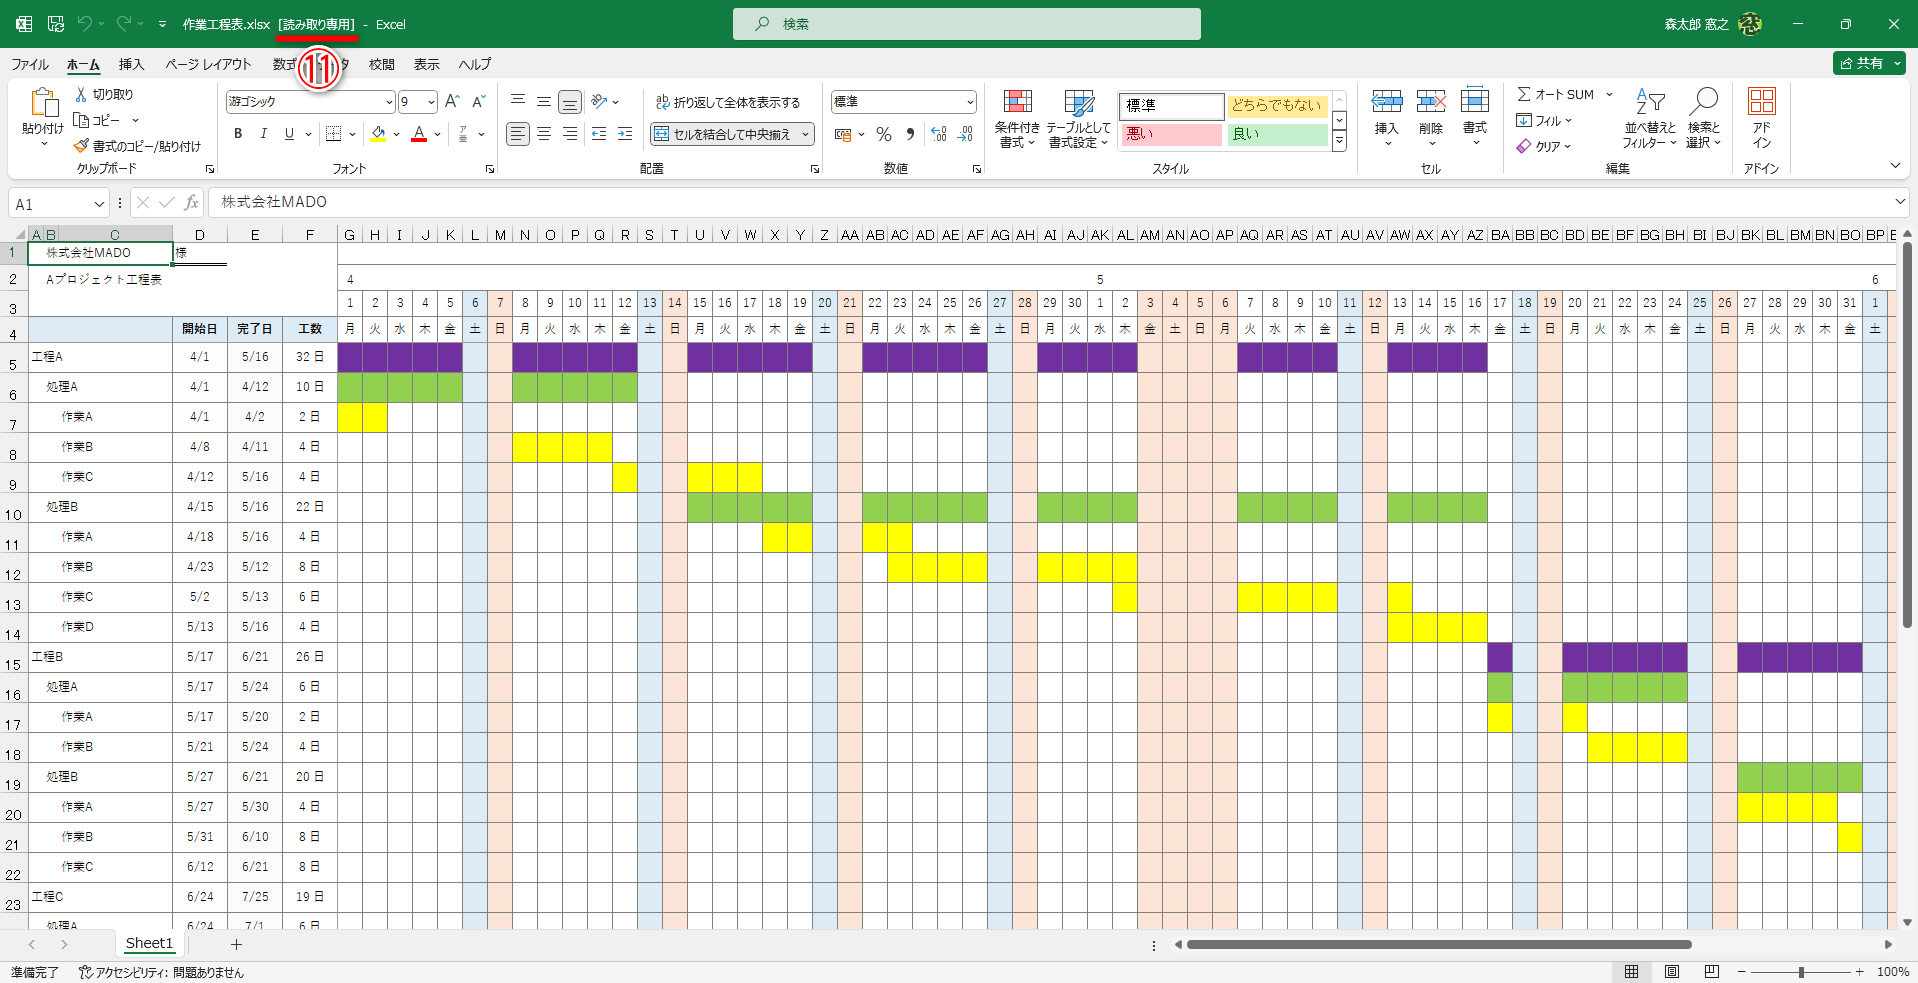
Task: Click Page Break Preview button in status bar
Action: tap(1712, 972)
